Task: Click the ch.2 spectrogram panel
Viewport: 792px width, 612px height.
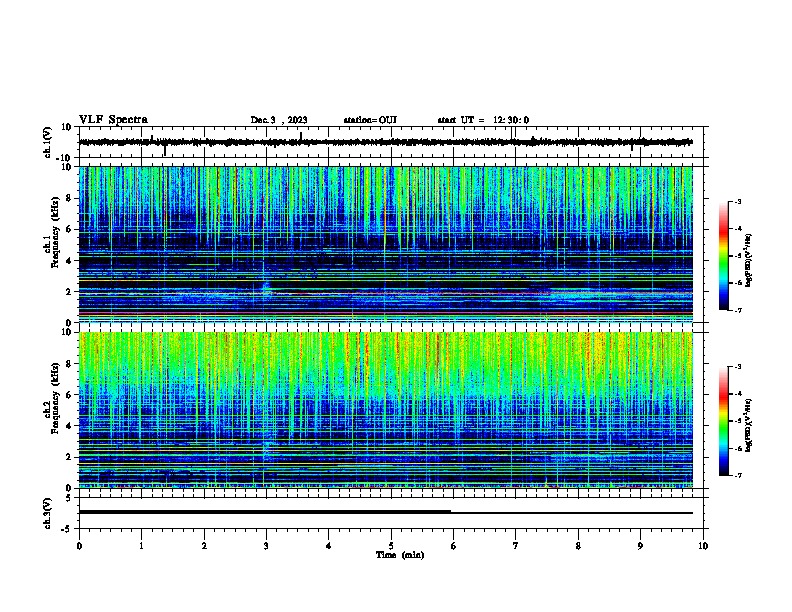Action: [x=385, y=410]
